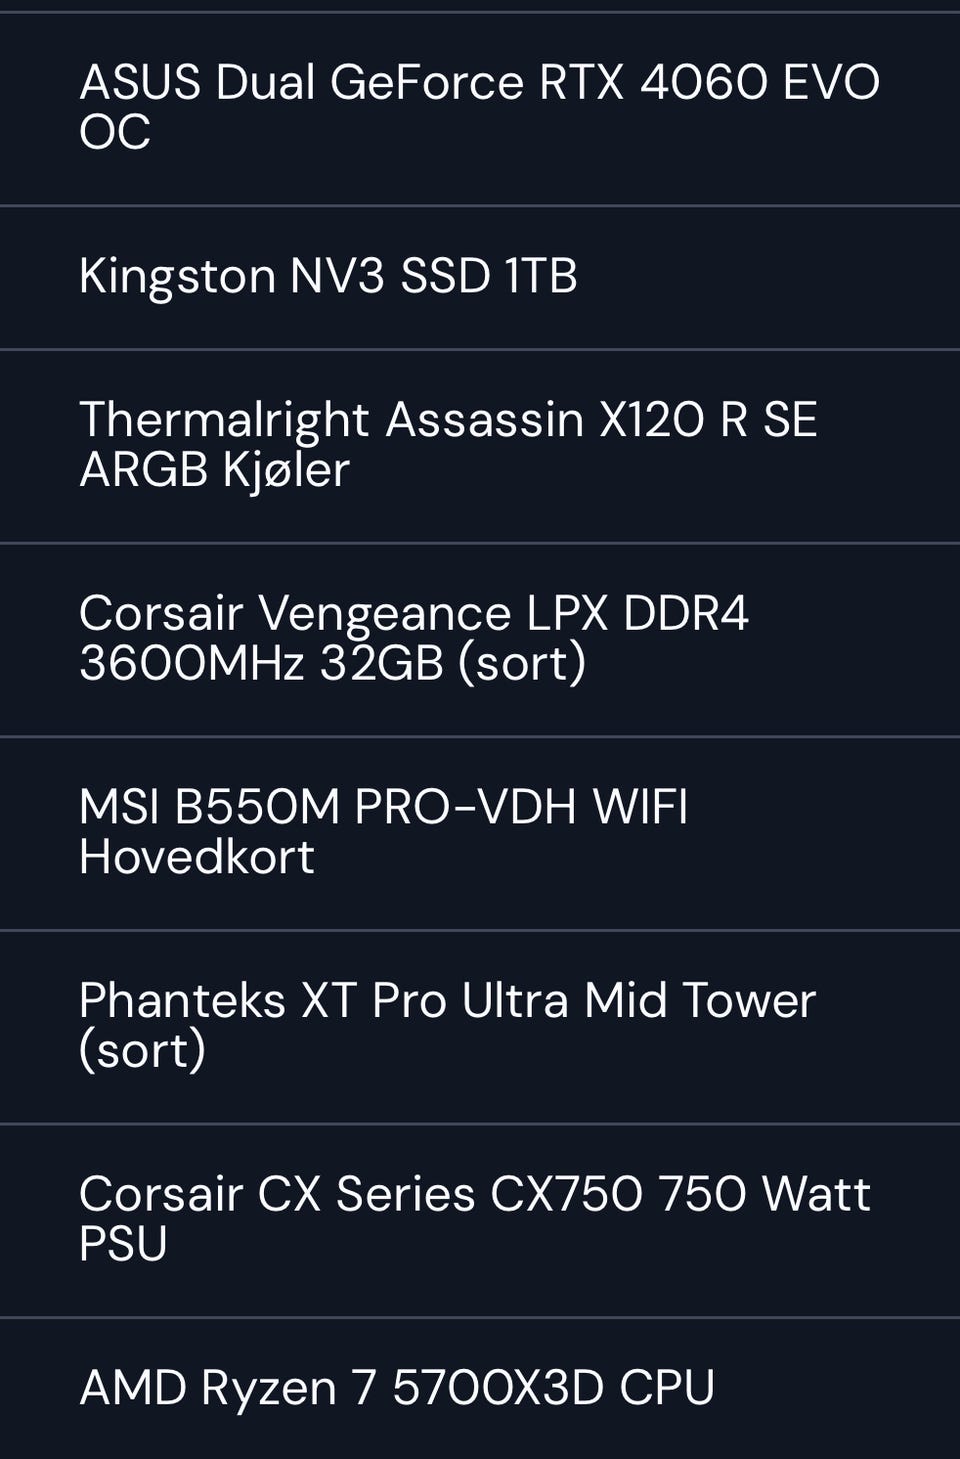This screenshot has height=1459, width=960.
Task: Click '(sort)' beneath Phanteks XT Pro
Action: [143, 1051]
